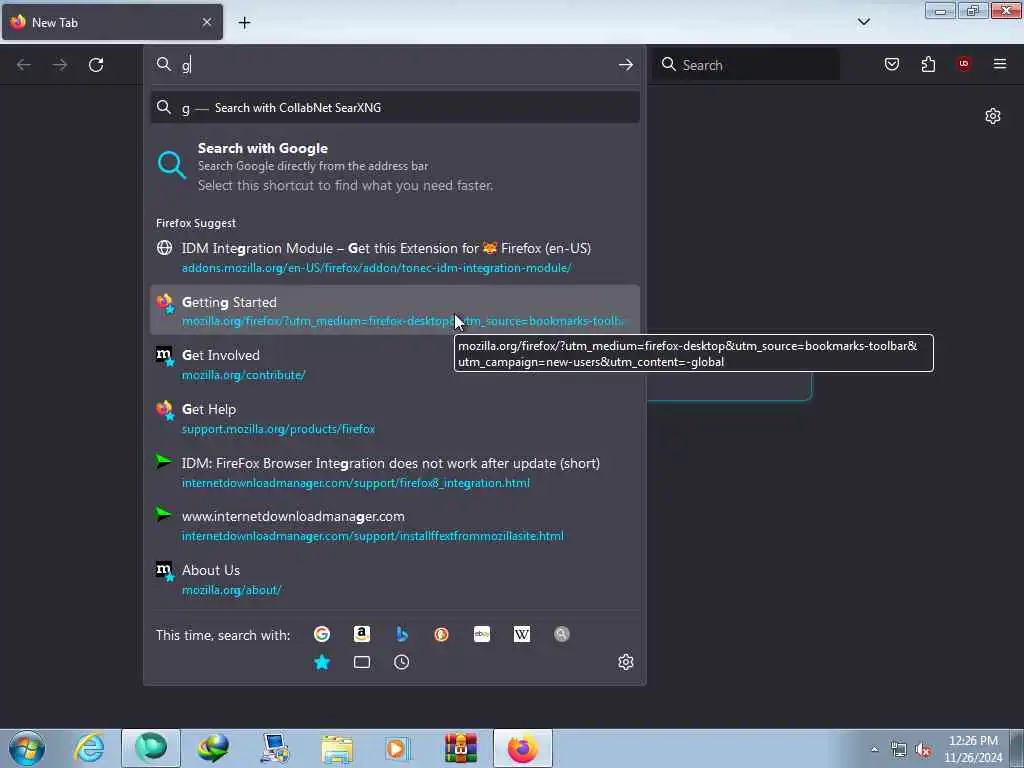Open the Pocket save icon

point(891,64)
